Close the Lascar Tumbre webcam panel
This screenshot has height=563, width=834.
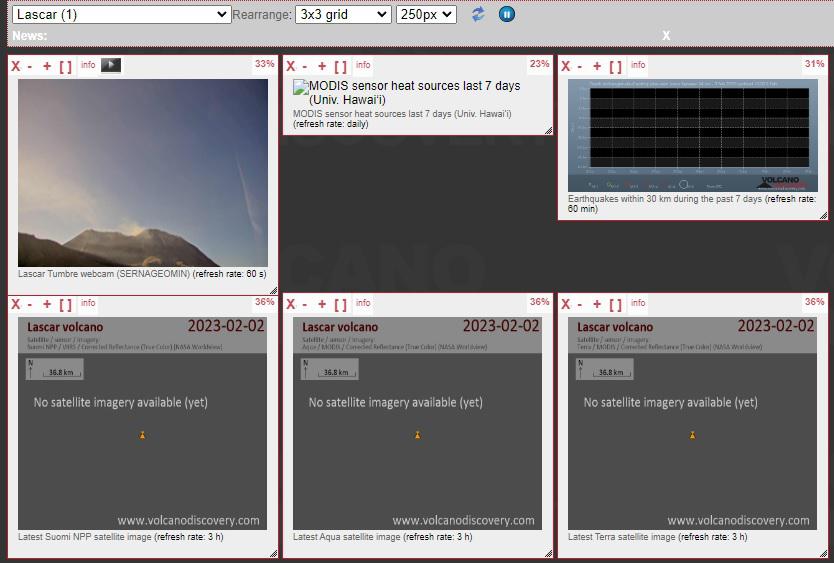(x=15, y=66)
